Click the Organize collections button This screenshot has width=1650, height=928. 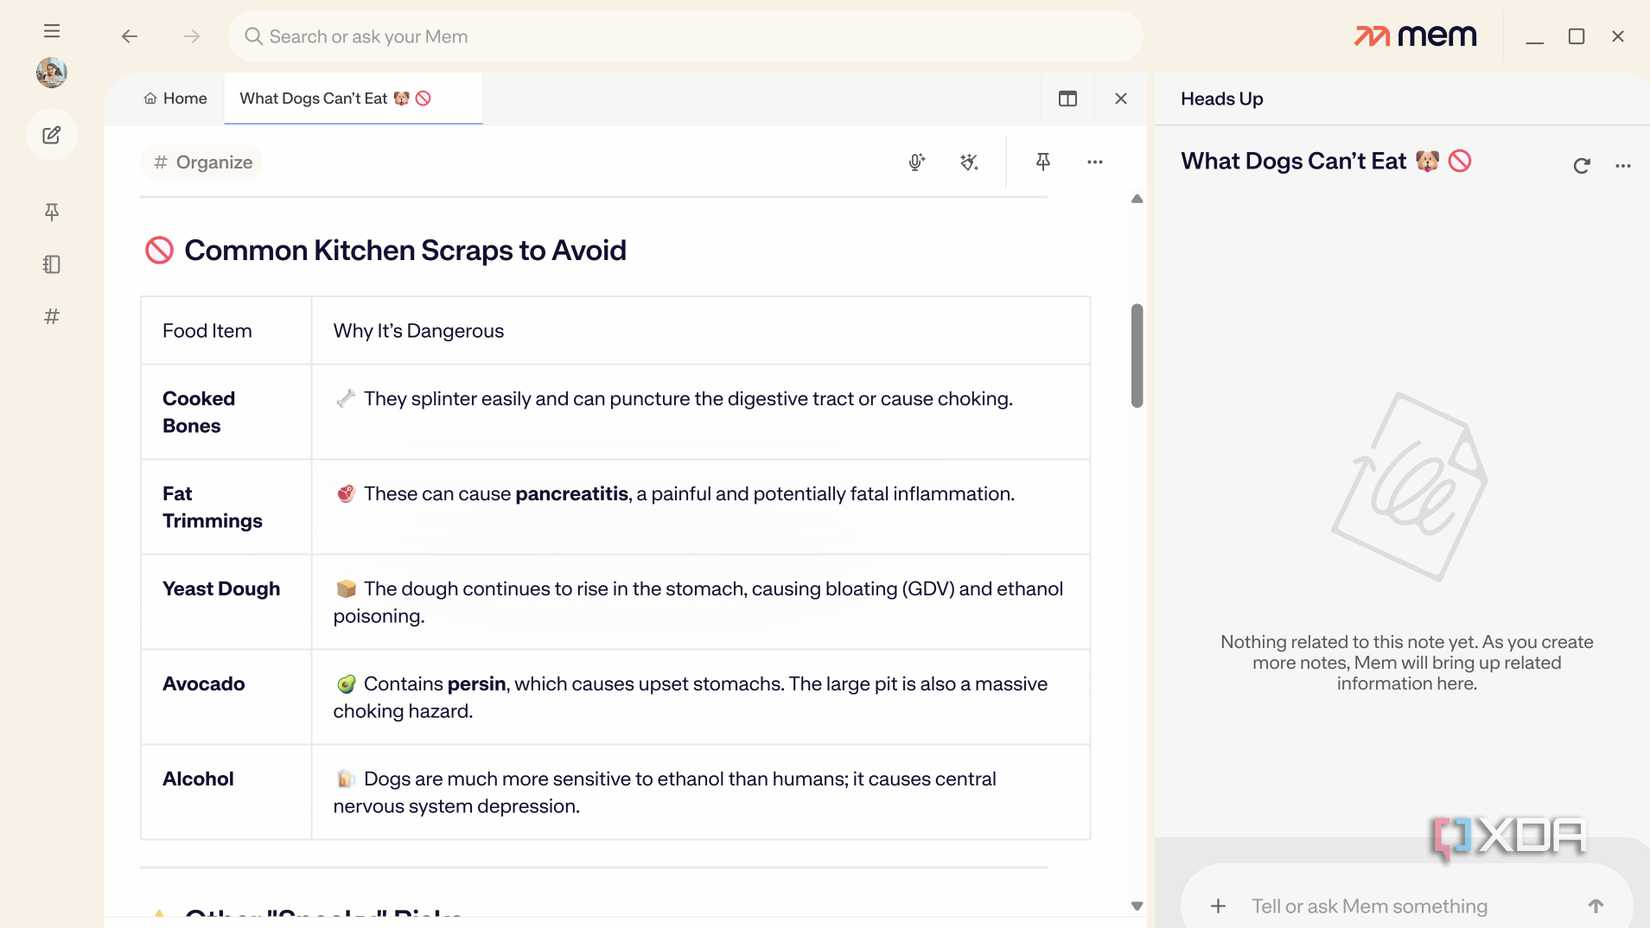pyautogui.click(x=202, y=162)
